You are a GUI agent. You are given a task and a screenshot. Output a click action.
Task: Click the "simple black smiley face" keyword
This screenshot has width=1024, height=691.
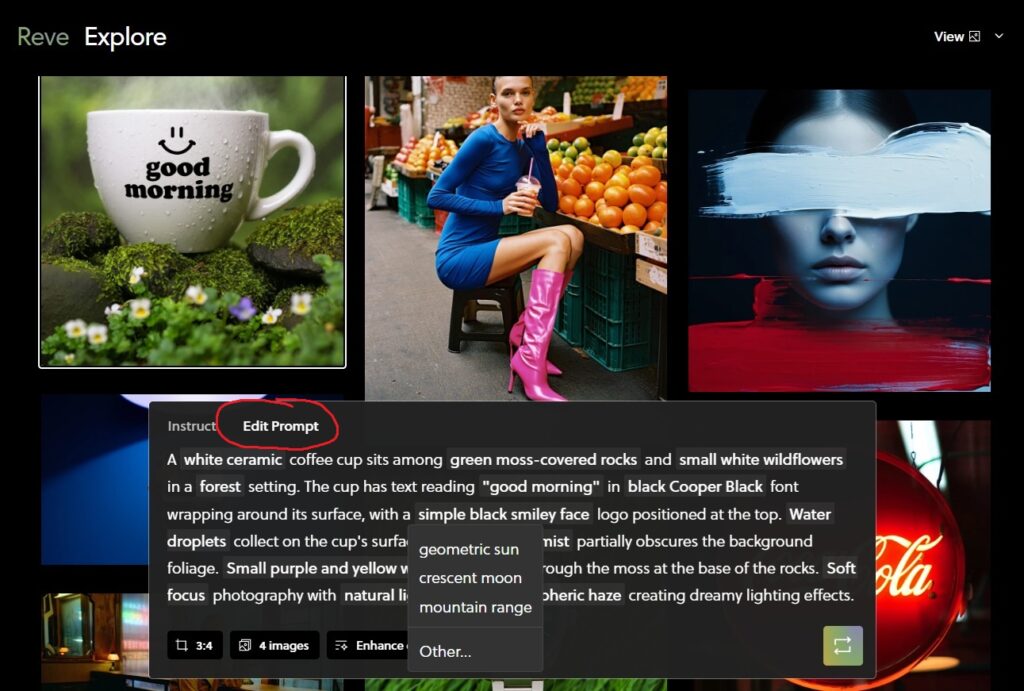(503, 514)
